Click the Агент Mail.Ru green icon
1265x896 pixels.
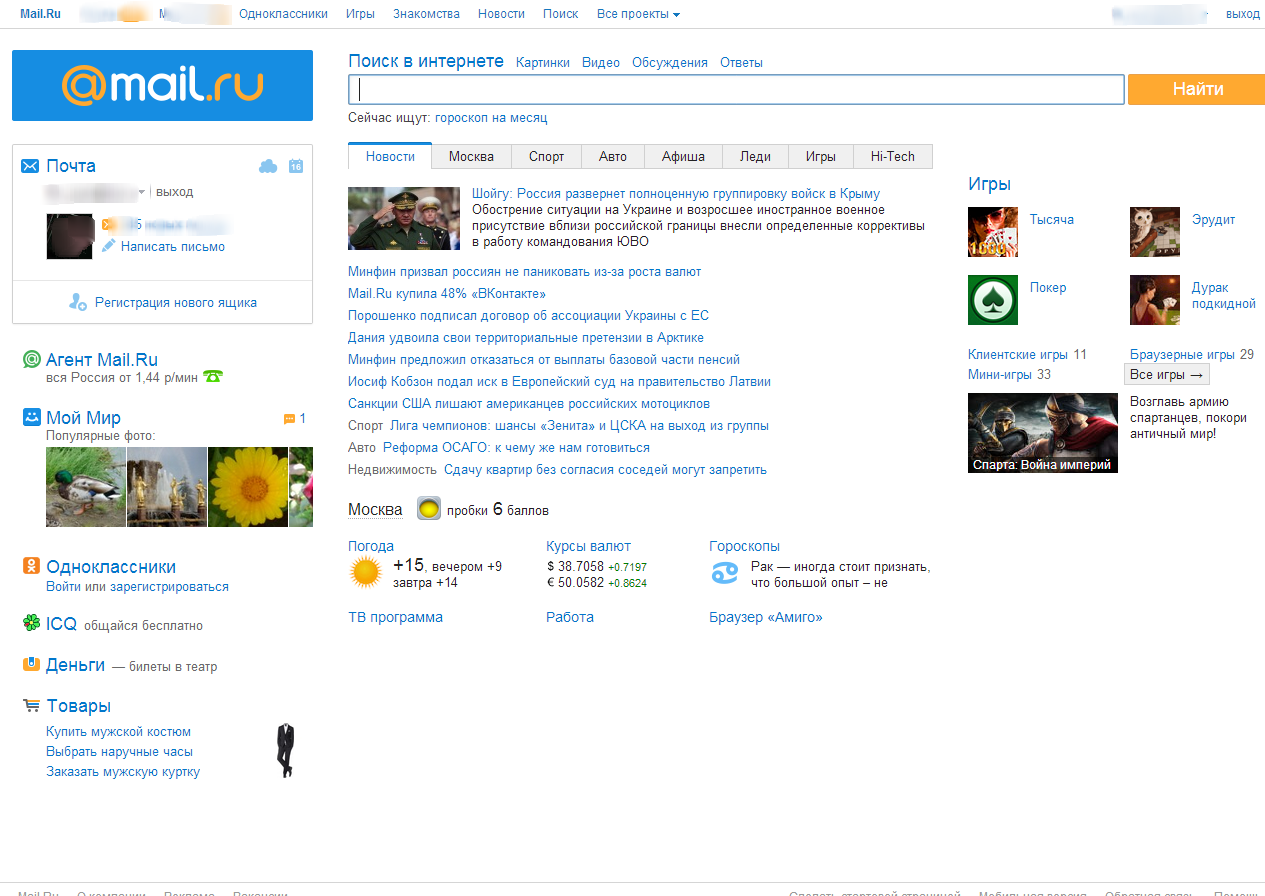coord(31,360)
